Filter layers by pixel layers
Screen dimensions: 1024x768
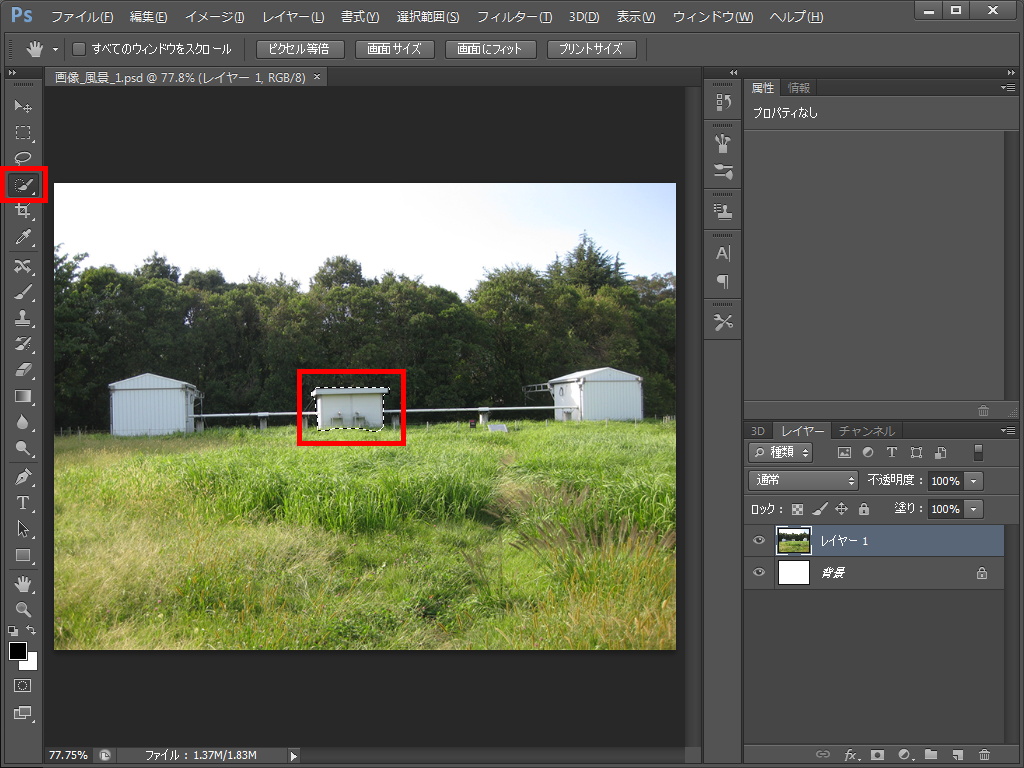click(x=844, y=452)
